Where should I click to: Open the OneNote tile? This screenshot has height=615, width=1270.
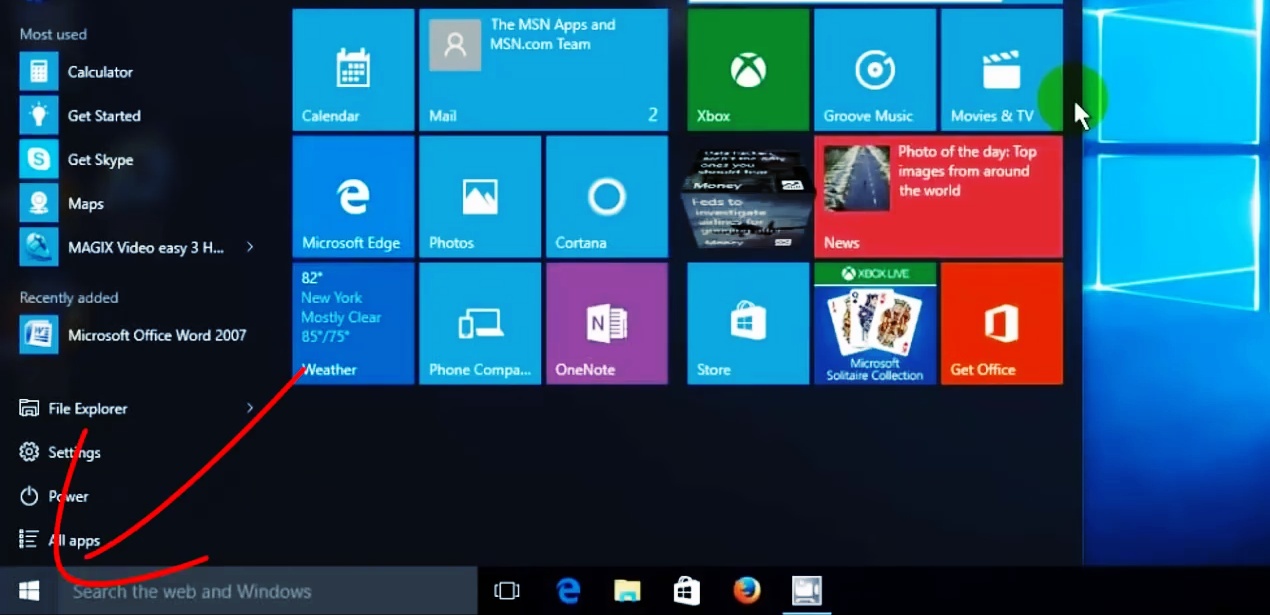[x=607, y=324]
